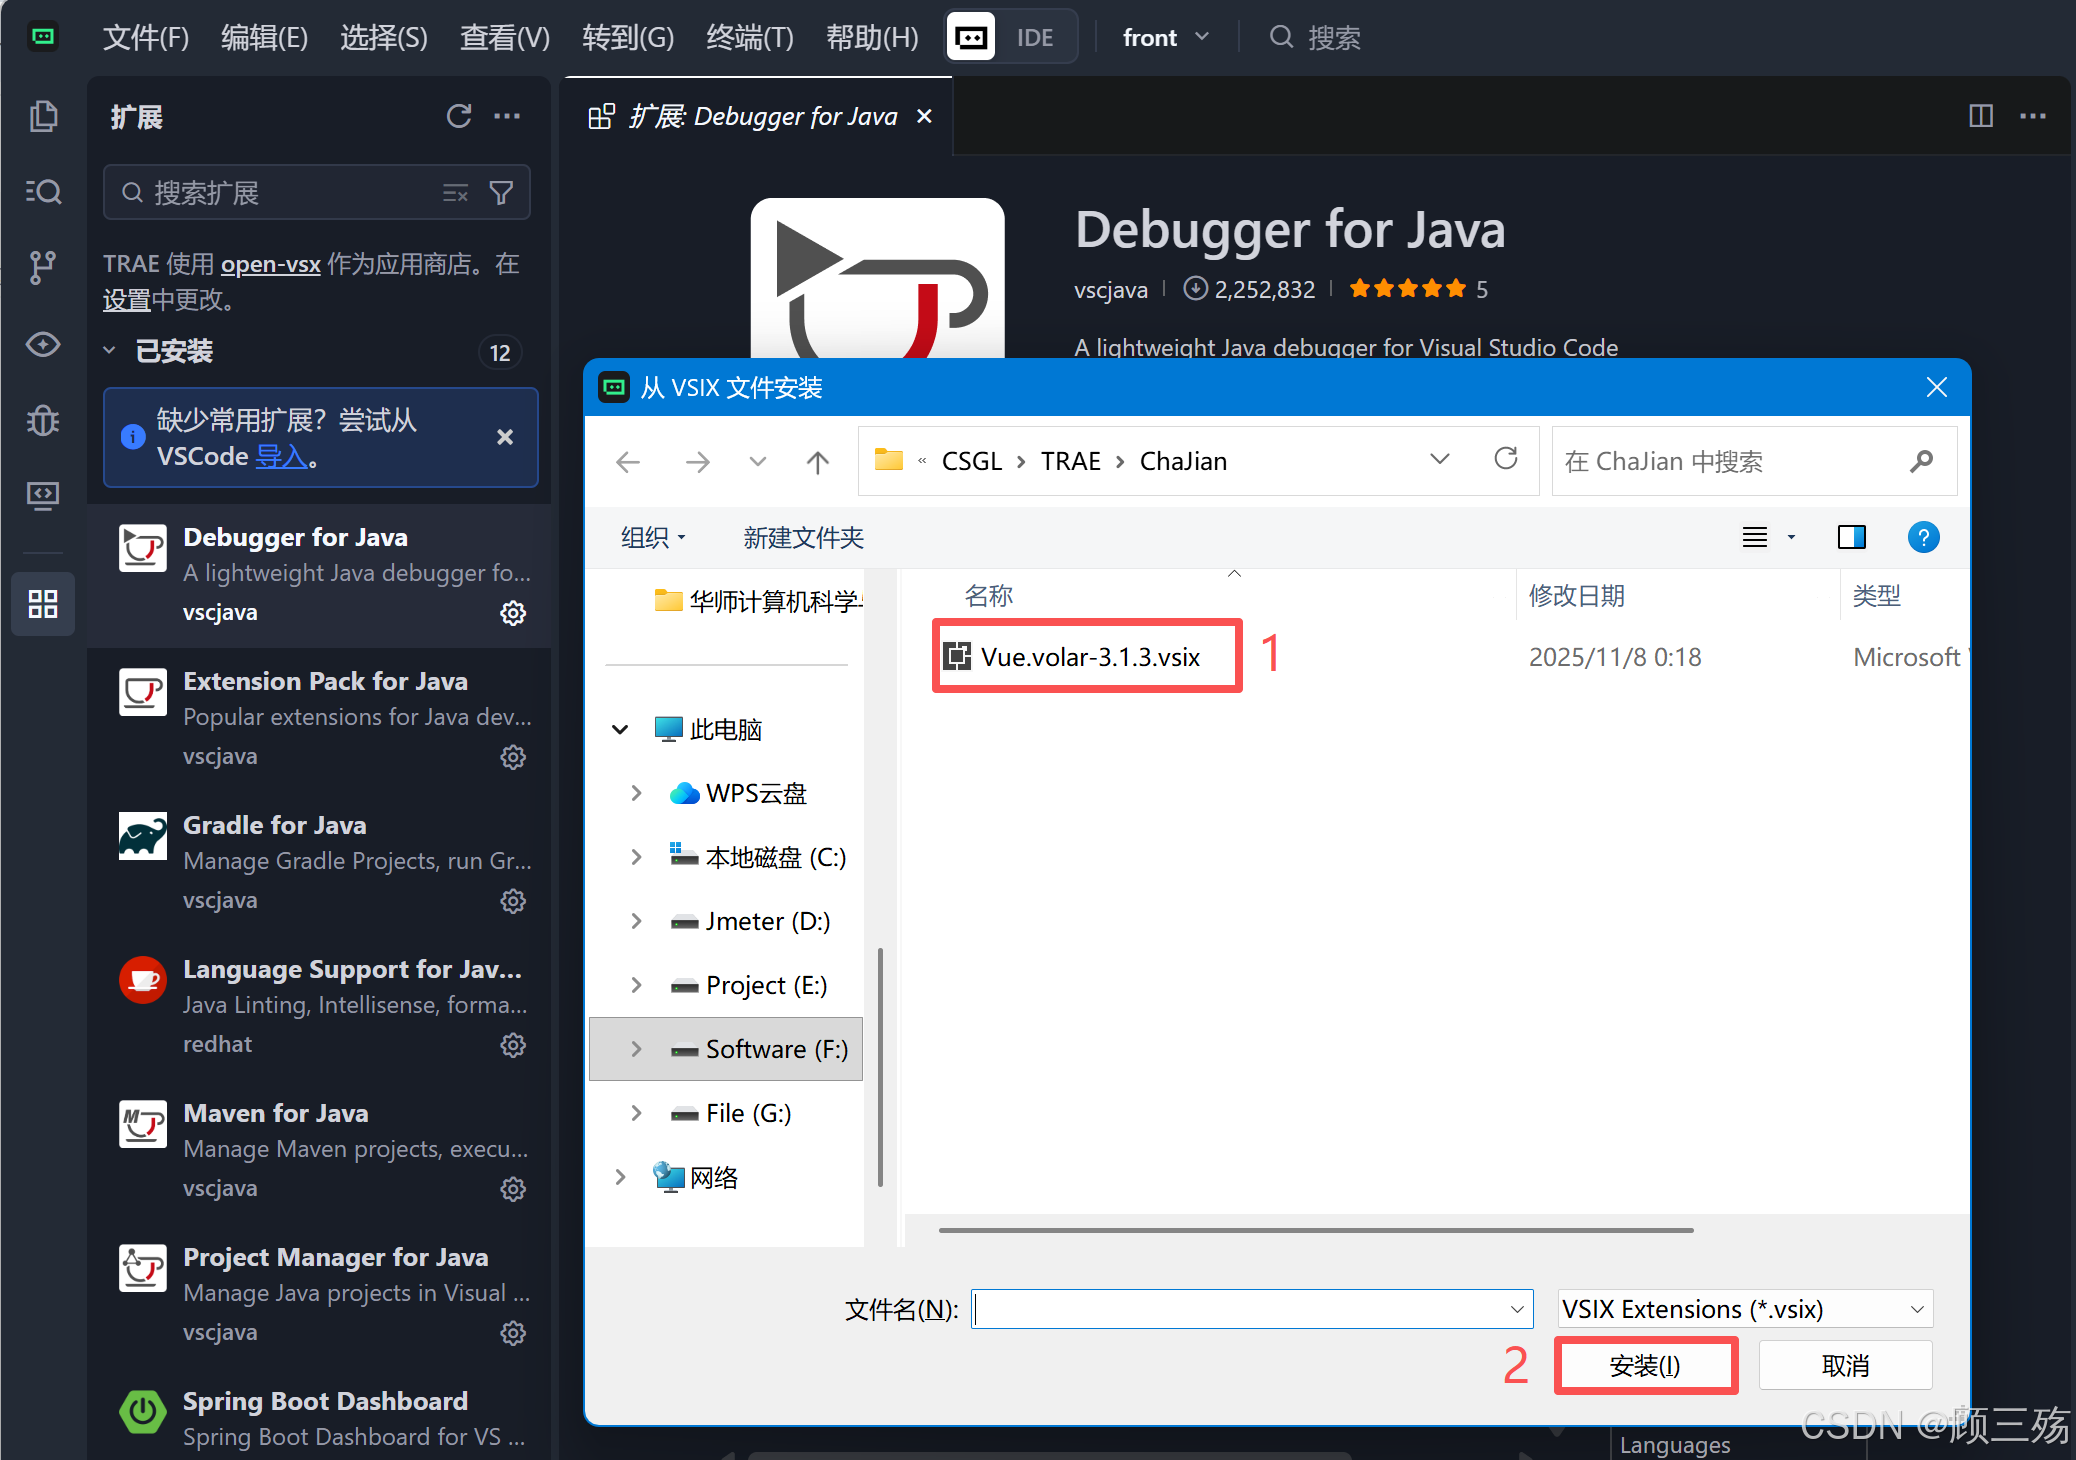Open the Source Control branch icon
Viewport: 2076px width, 1460px height.
tap(43, 267)
